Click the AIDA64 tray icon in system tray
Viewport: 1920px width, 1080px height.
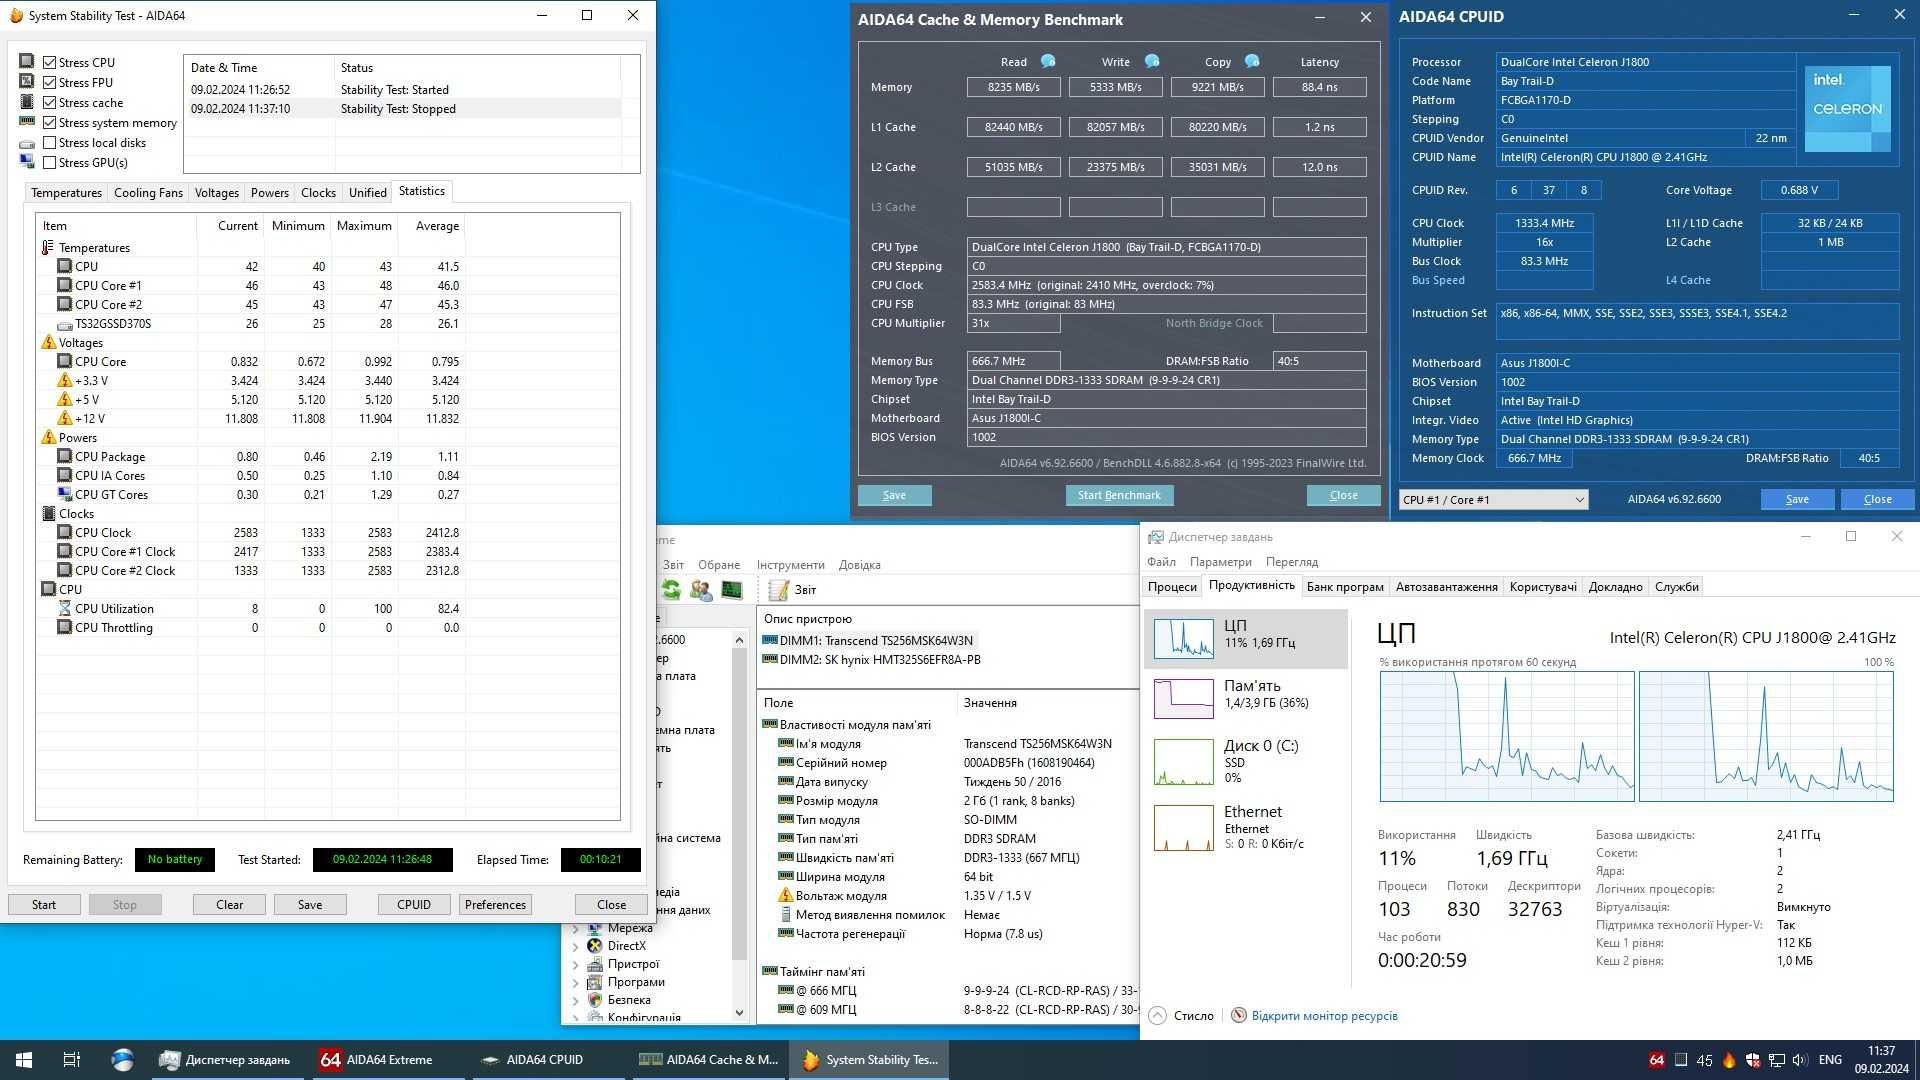1657,1060
